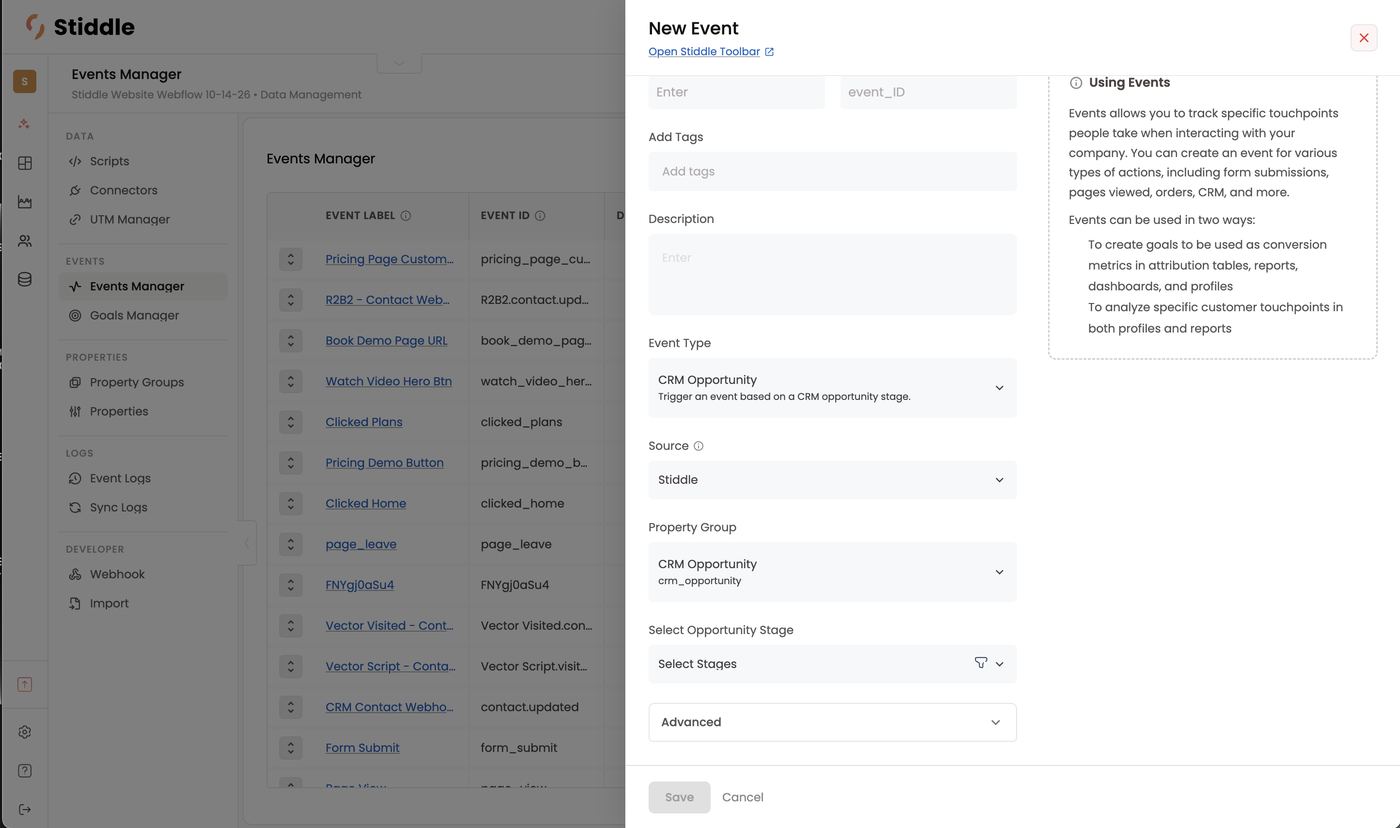The width and height of the screenshot is (1400, 828).
Task: Click the event_ID input field
Action: [x=928, y=92]
